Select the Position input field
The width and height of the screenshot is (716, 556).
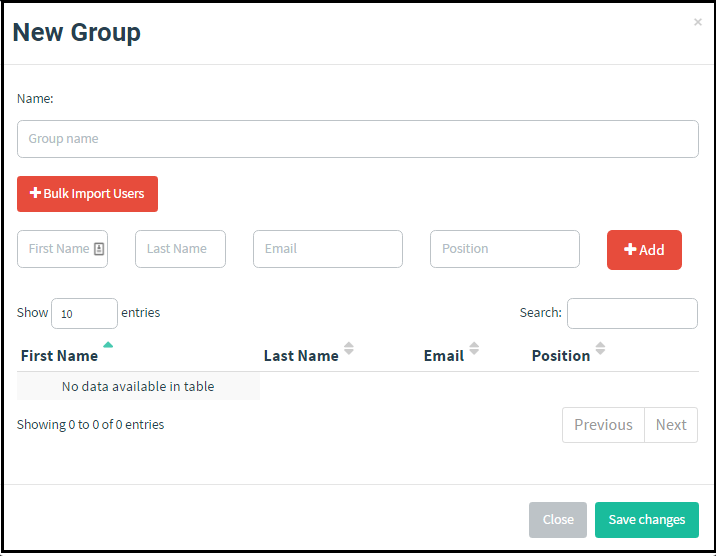504,249
